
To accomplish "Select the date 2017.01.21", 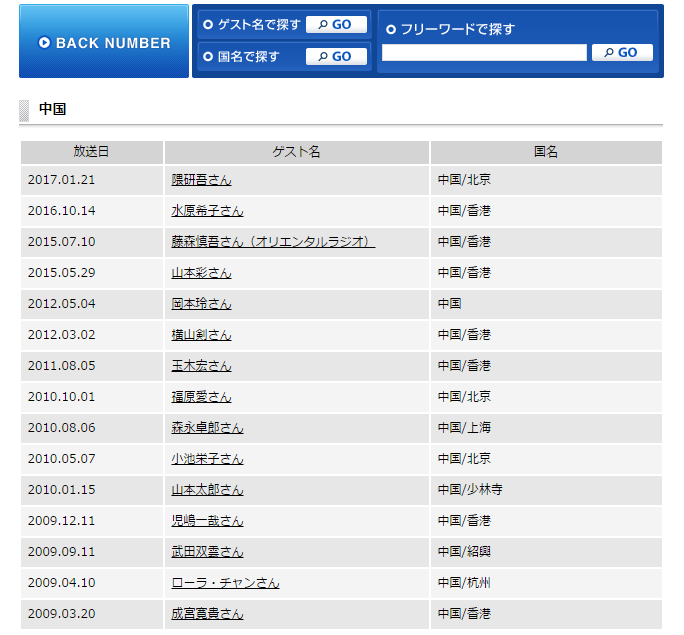I will tap(62, 180).
